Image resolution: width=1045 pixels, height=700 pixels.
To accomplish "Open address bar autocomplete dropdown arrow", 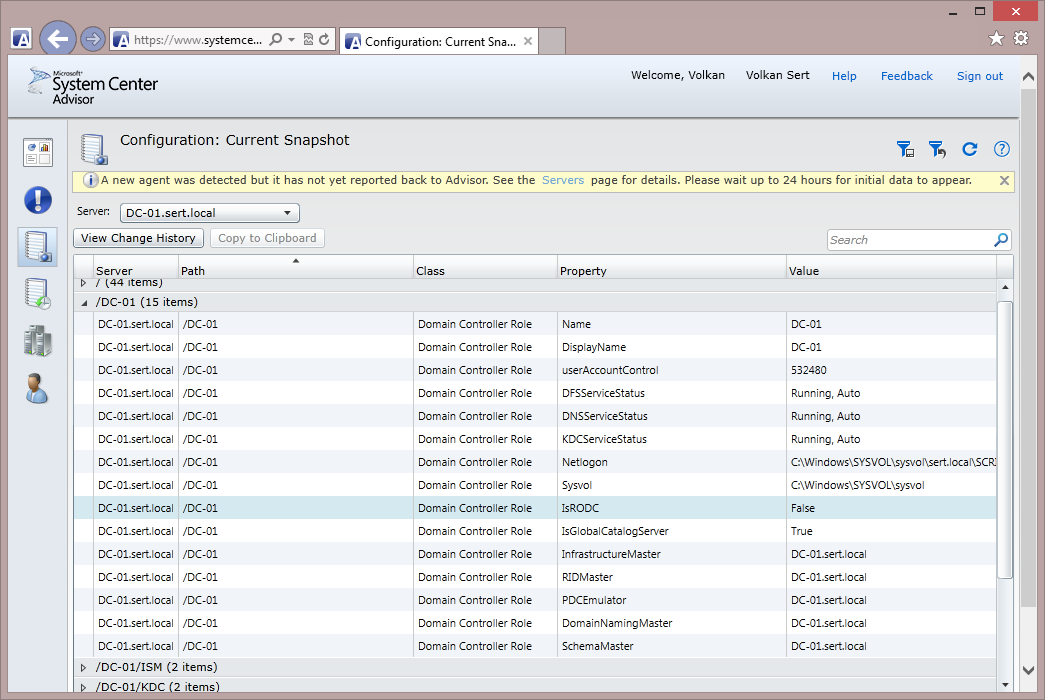I will [x=291, y=40].
